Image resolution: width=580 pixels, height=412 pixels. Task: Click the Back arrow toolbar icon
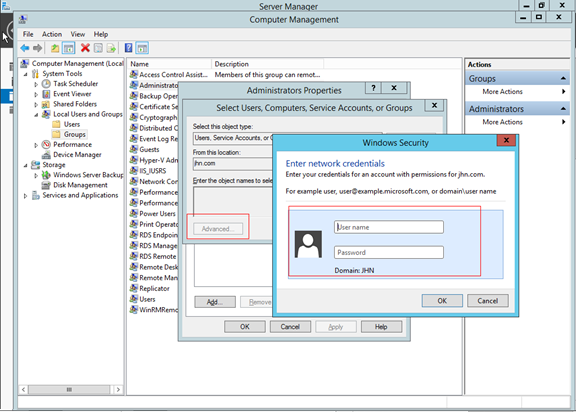point(25,48)
